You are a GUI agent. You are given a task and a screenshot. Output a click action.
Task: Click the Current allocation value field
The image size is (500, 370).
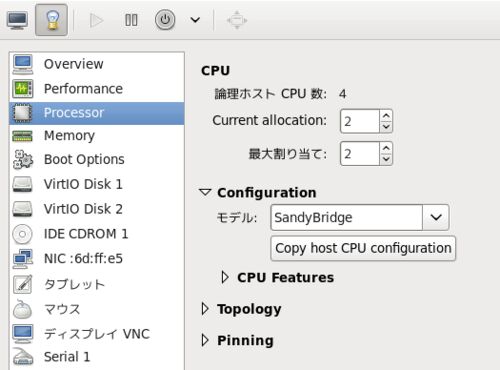click(x=360, y=121)
